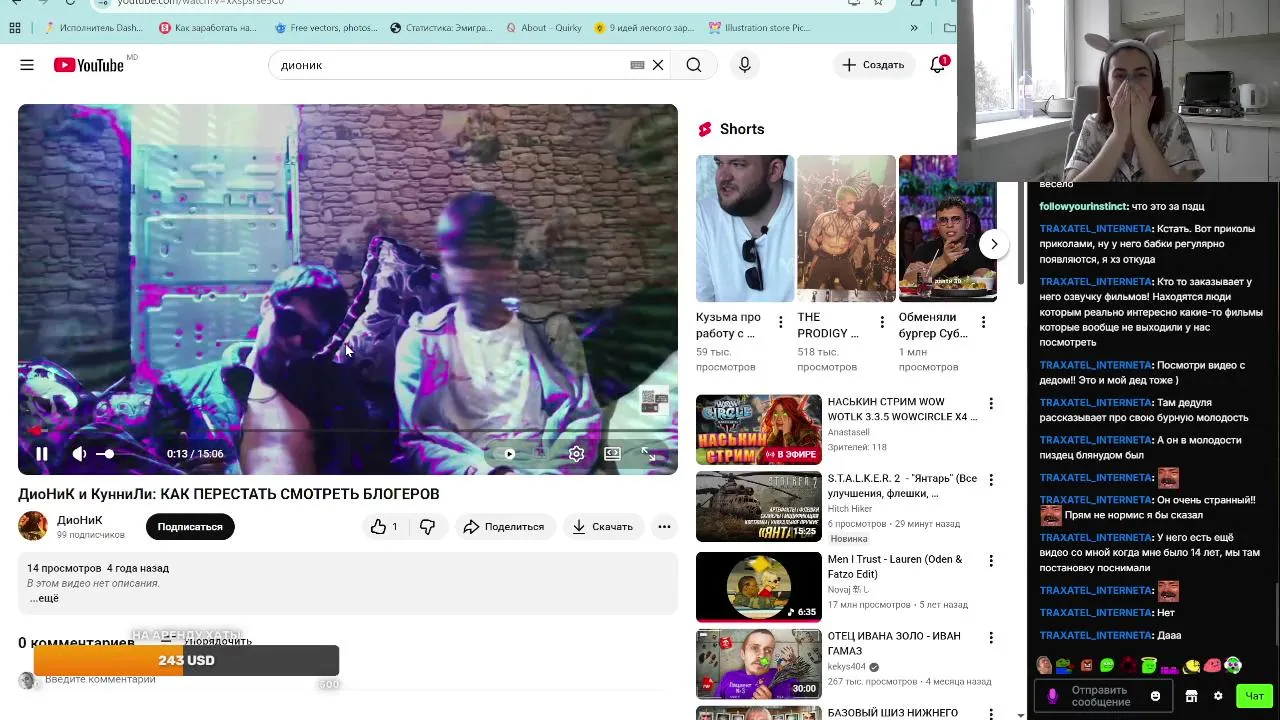
Task: Open '9 идей легкого зар...' bookmark
Action: pos(645,28)
